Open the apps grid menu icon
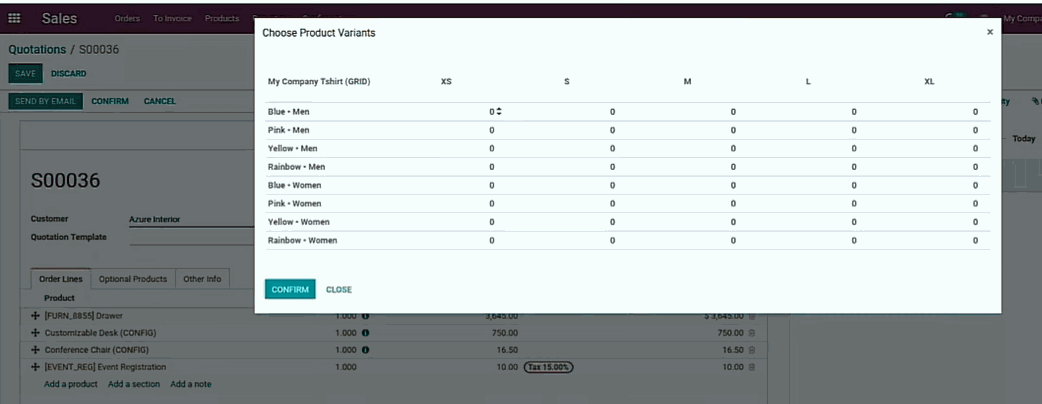The width and height of the screenshot is (1042, 404). 14,18
